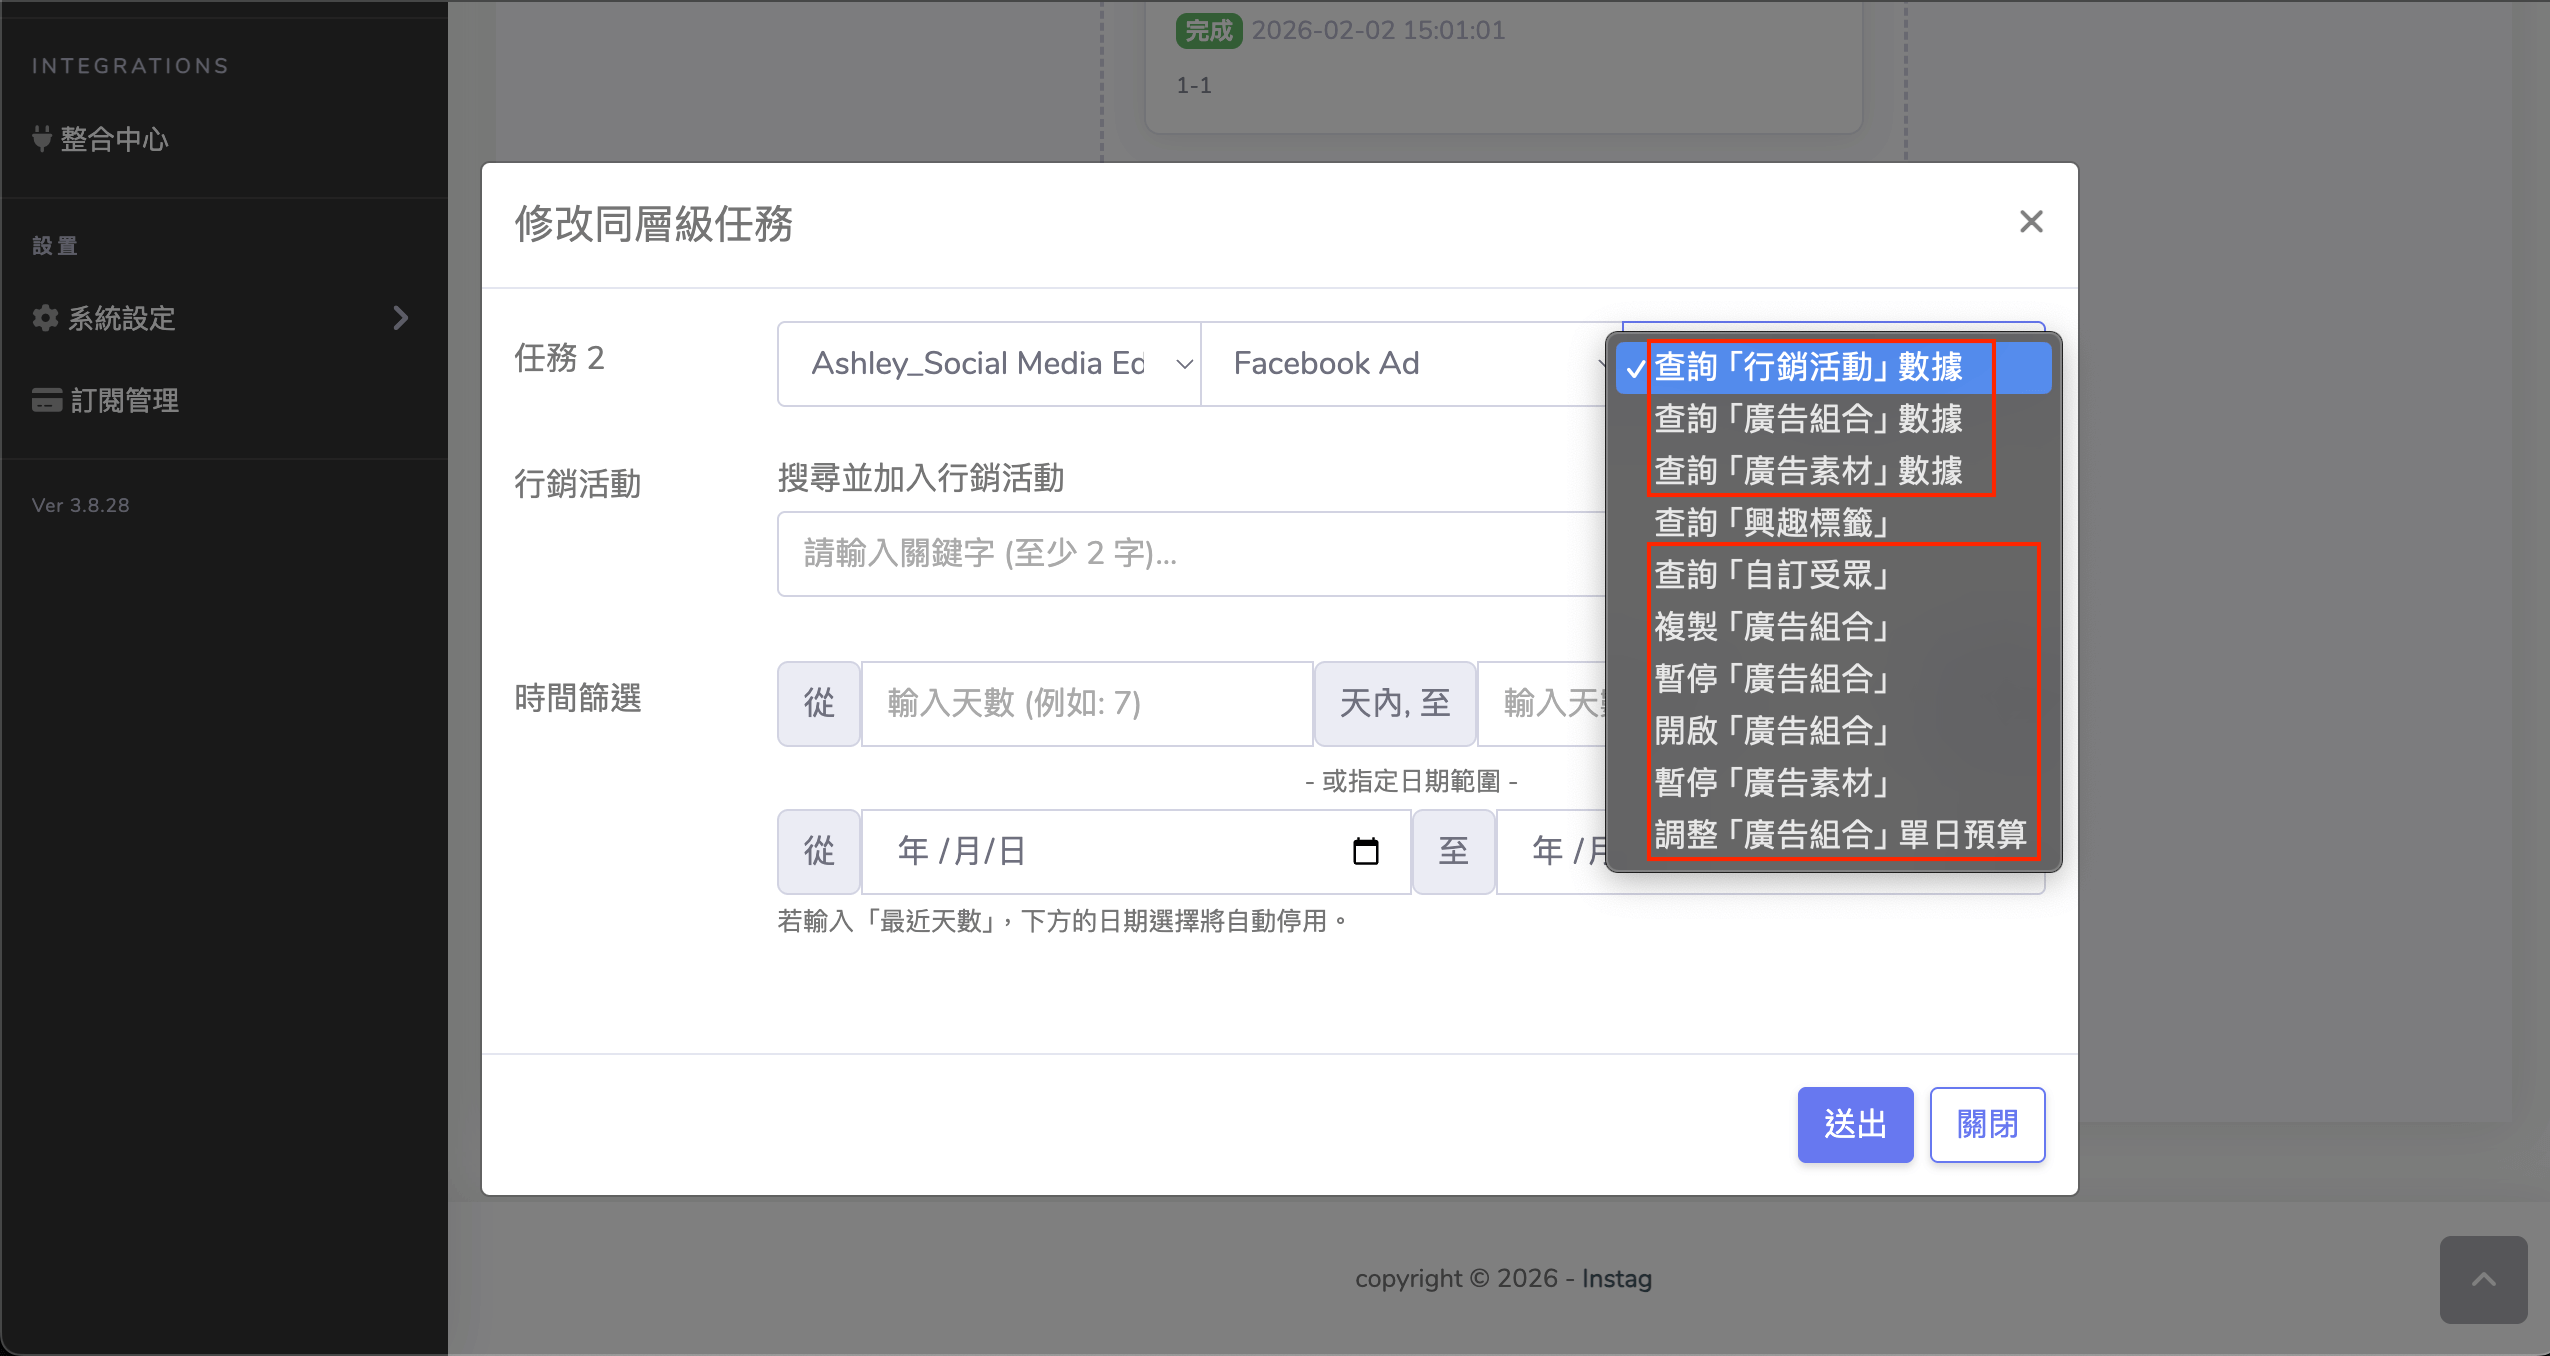Open the Ashley_Social Media account dropdown
This screenshot has width=2550, height=1356.
coord(988,364)
